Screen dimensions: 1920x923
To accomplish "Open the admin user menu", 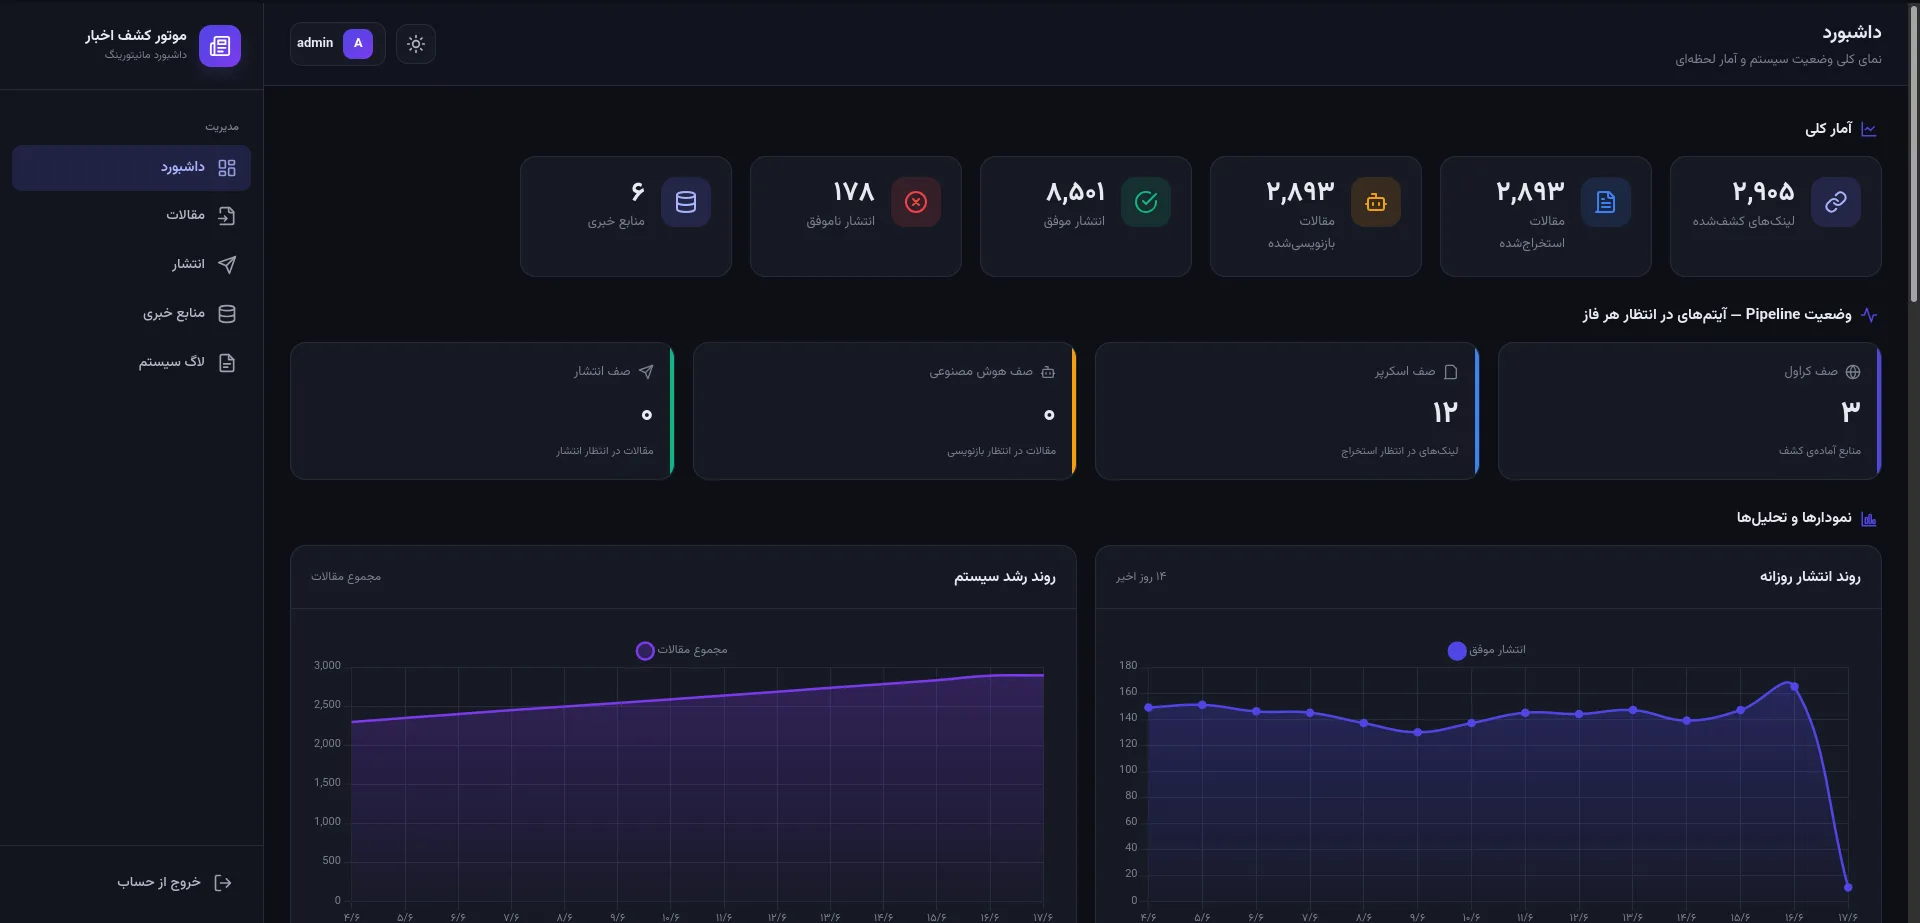I will (x=337, y=44).
